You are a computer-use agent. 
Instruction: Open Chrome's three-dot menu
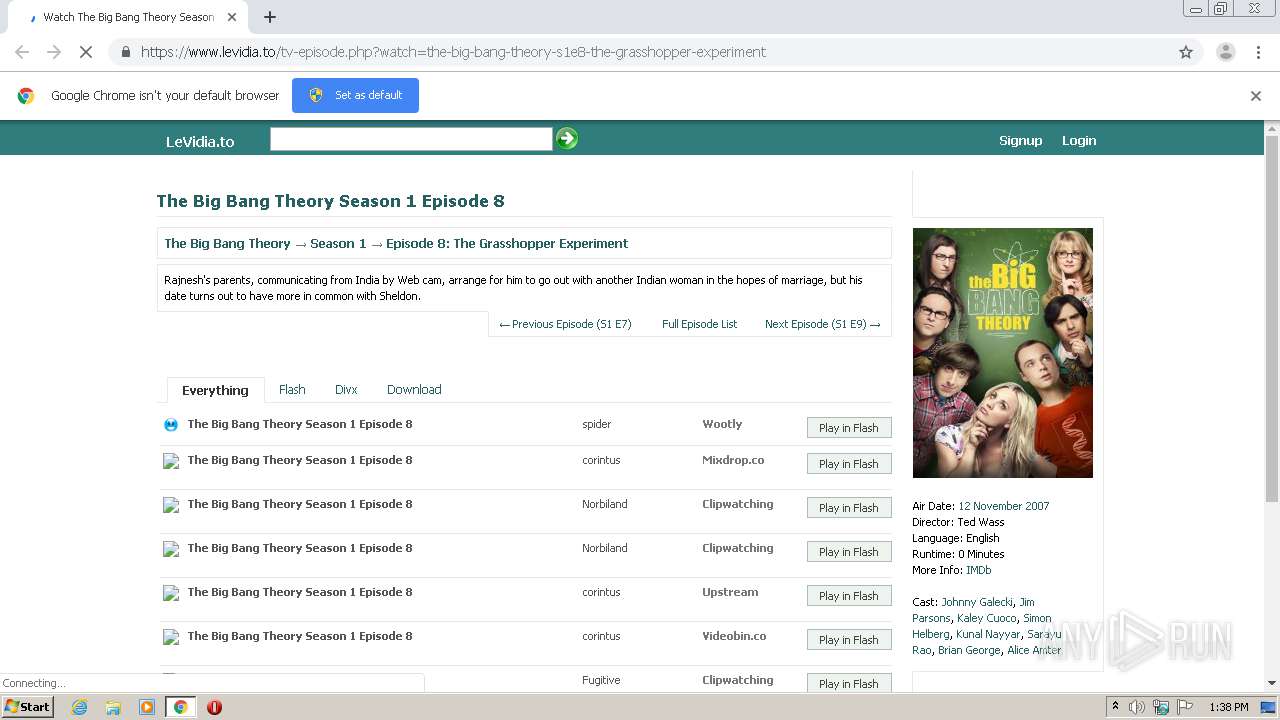point(1256,52)
